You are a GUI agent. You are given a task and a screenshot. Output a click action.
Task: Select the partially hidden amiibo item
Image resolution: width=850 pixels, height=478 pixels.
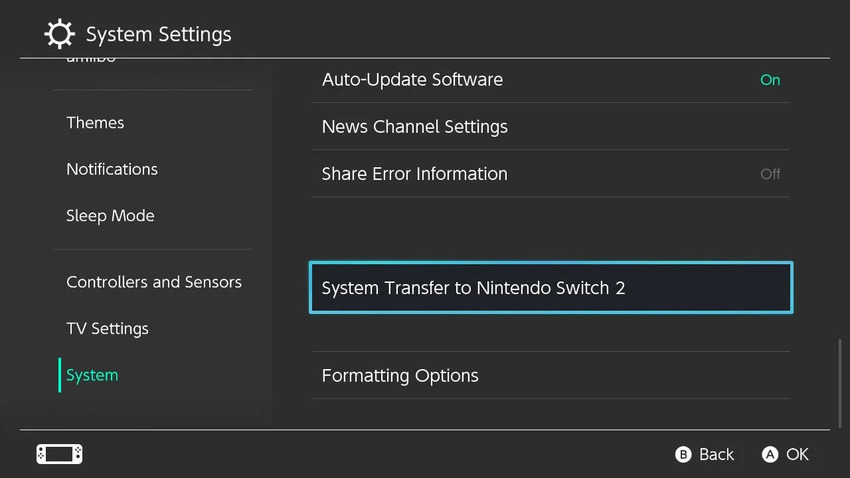[x=91, y=60]
